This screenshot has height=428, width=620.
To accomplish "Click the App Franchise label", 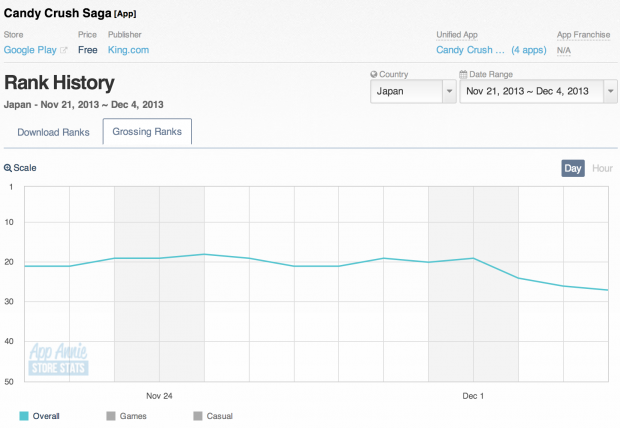I will [x=583, y=35].
